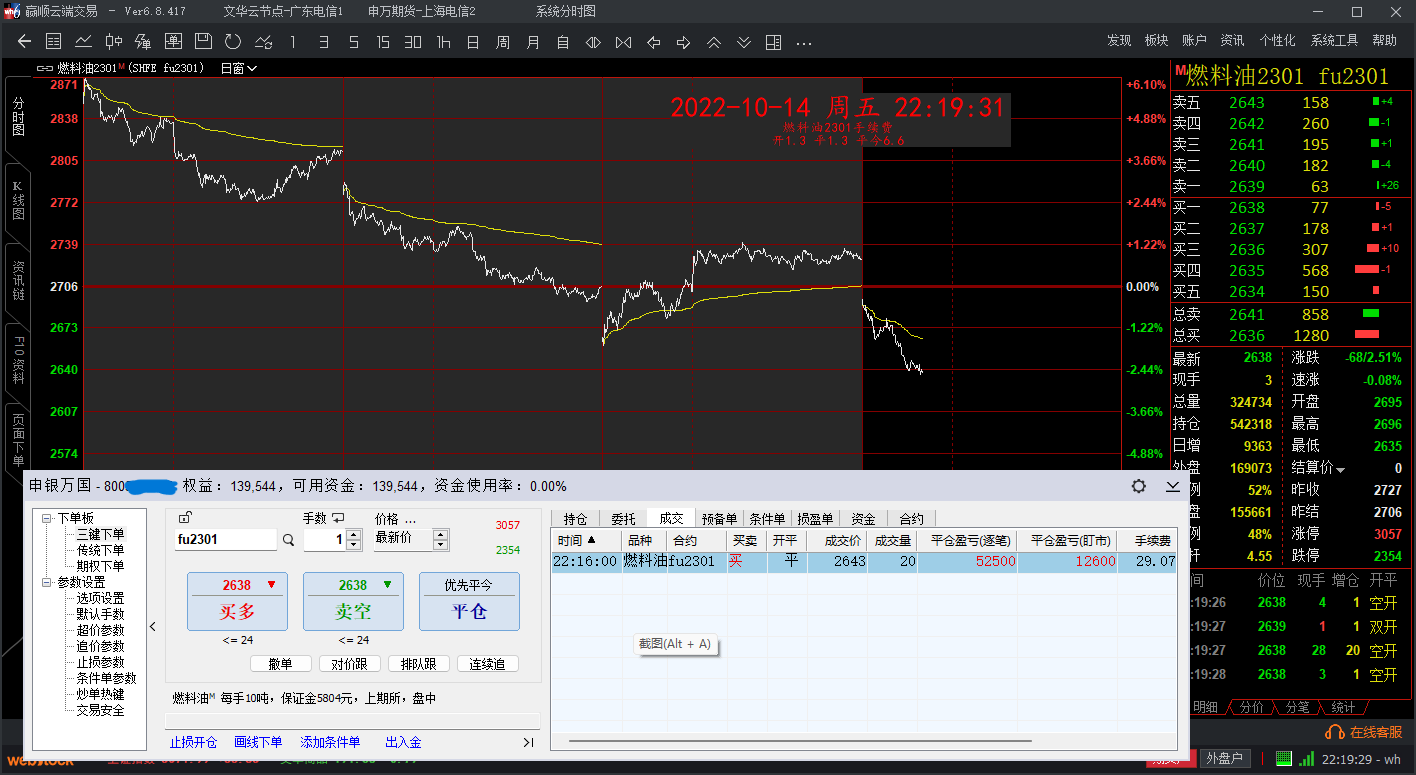1416x775 pixels.
Task: Sort by the 时间 column header
Action: (x=585, y=540)
